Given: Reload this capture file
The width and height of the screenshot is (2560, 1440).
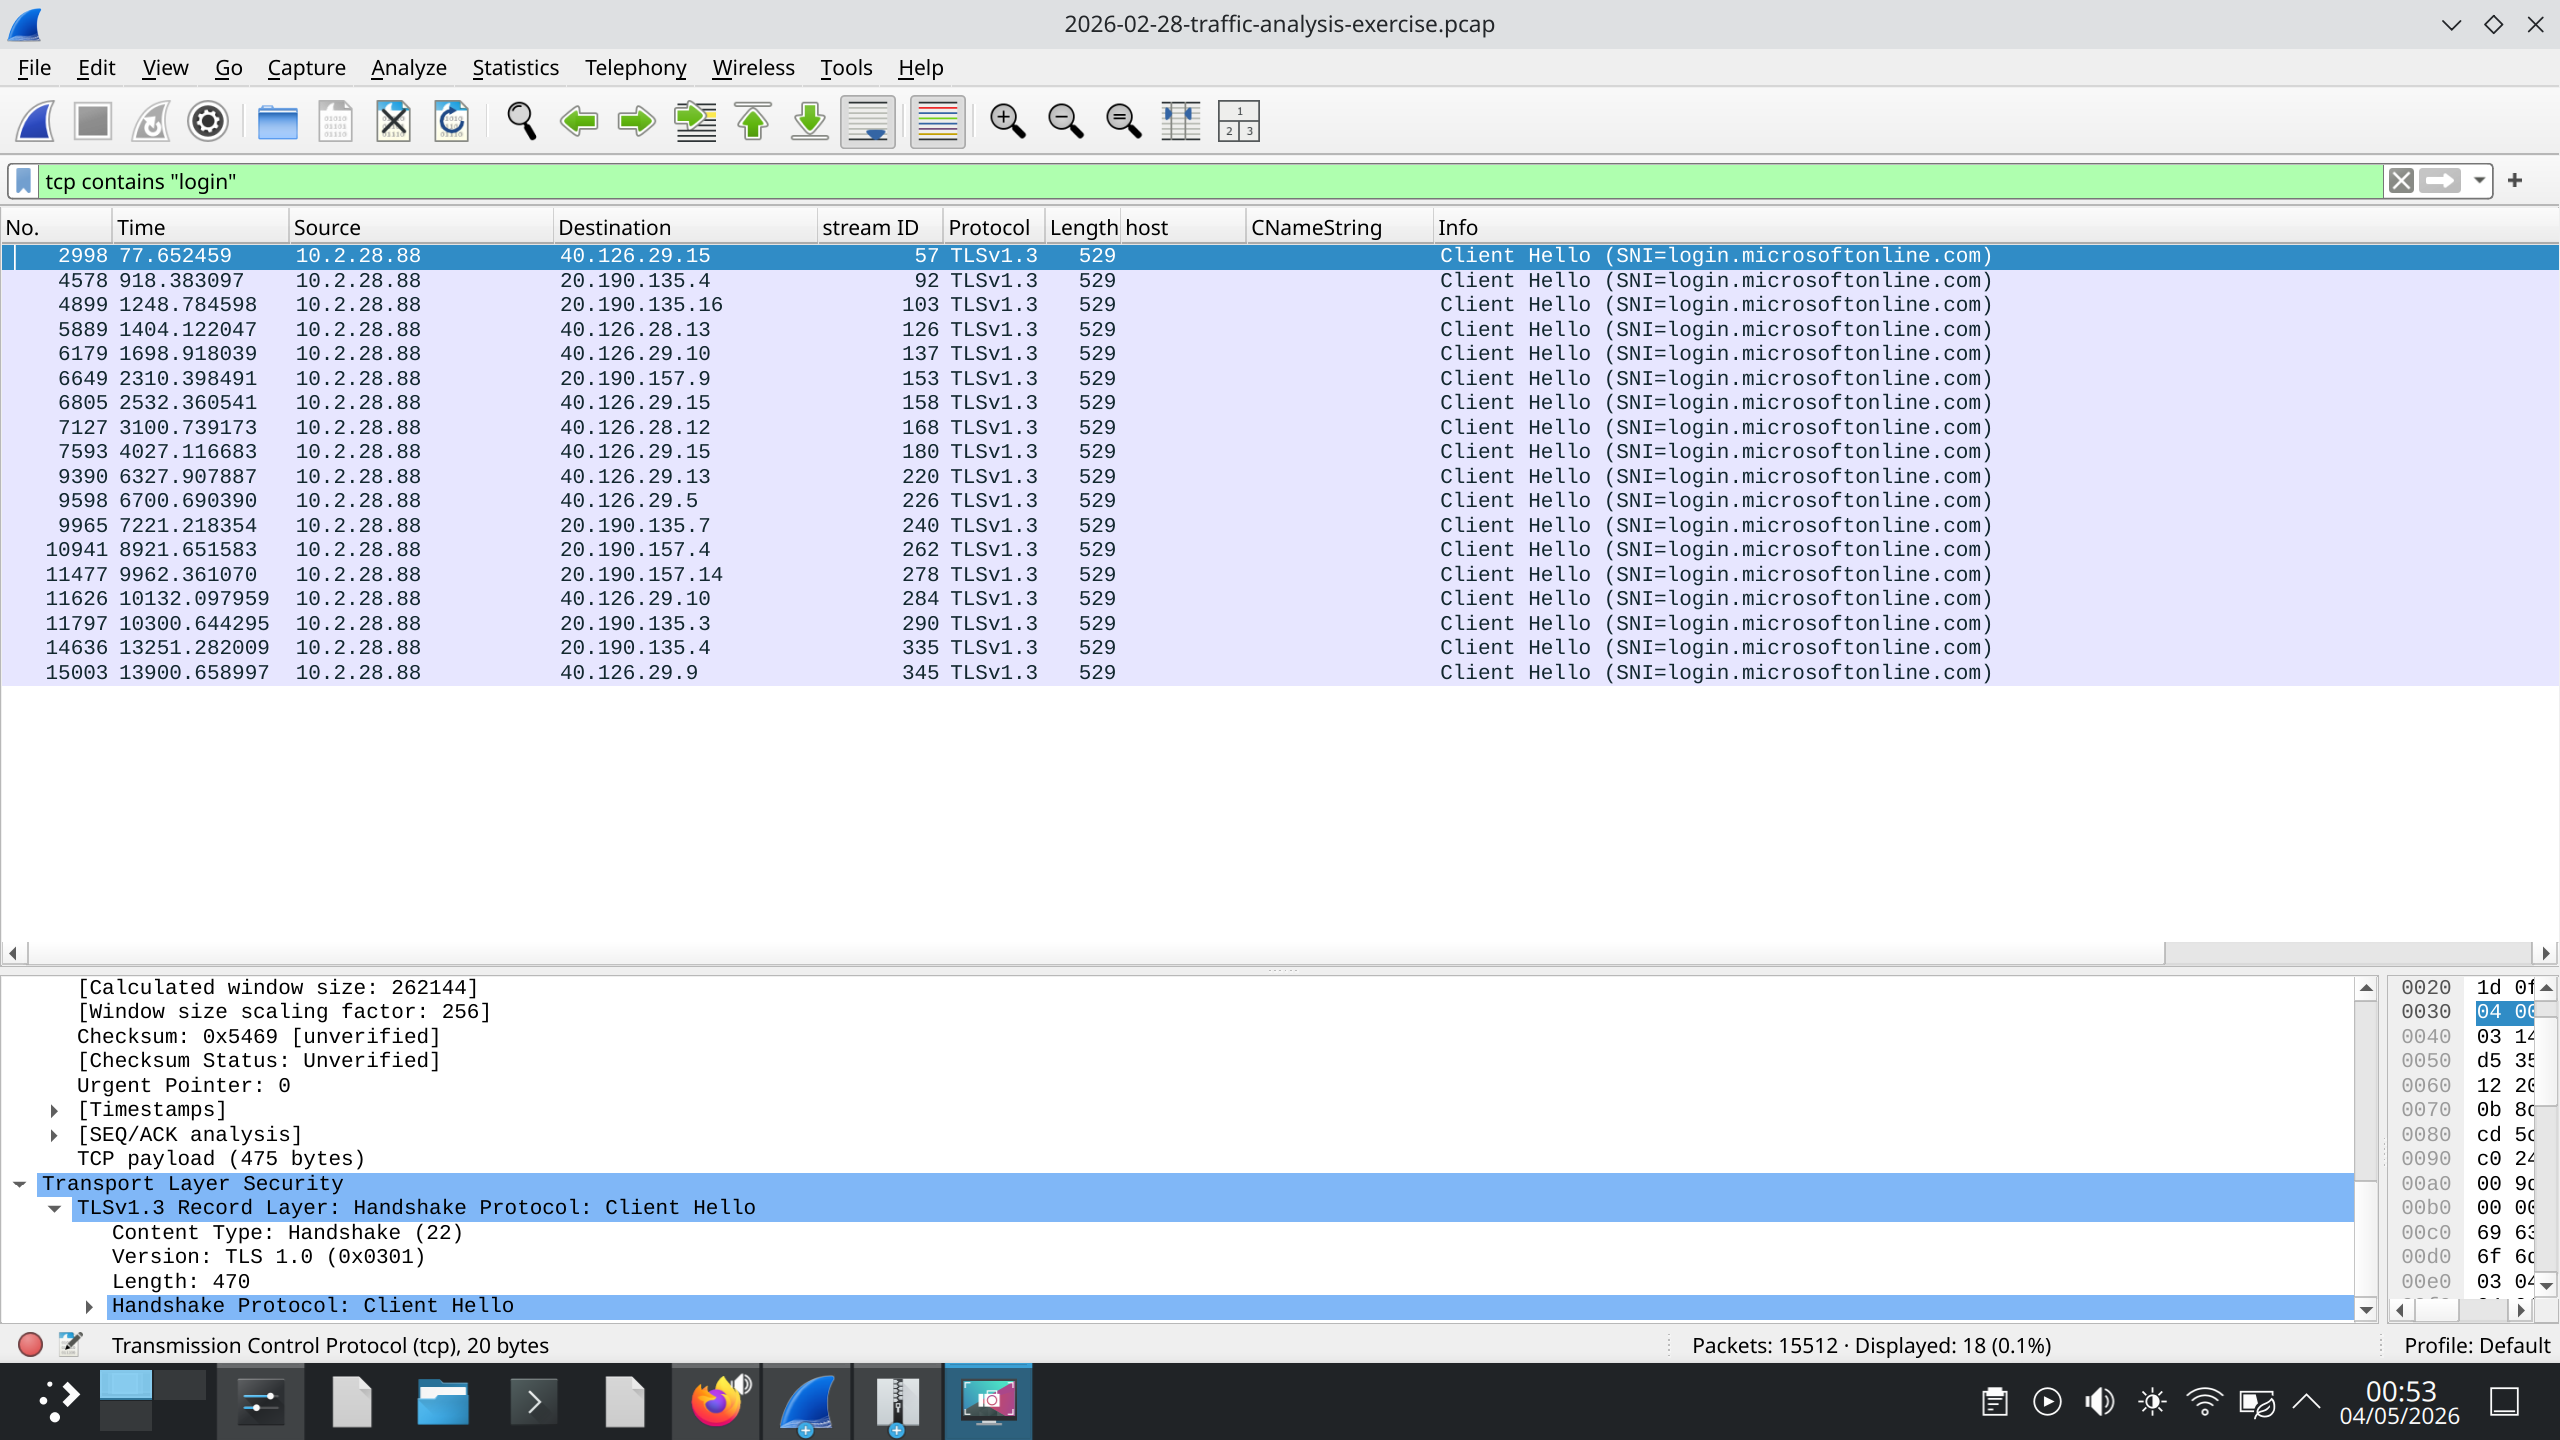Looking at the screenshot, I should [451, 122].
